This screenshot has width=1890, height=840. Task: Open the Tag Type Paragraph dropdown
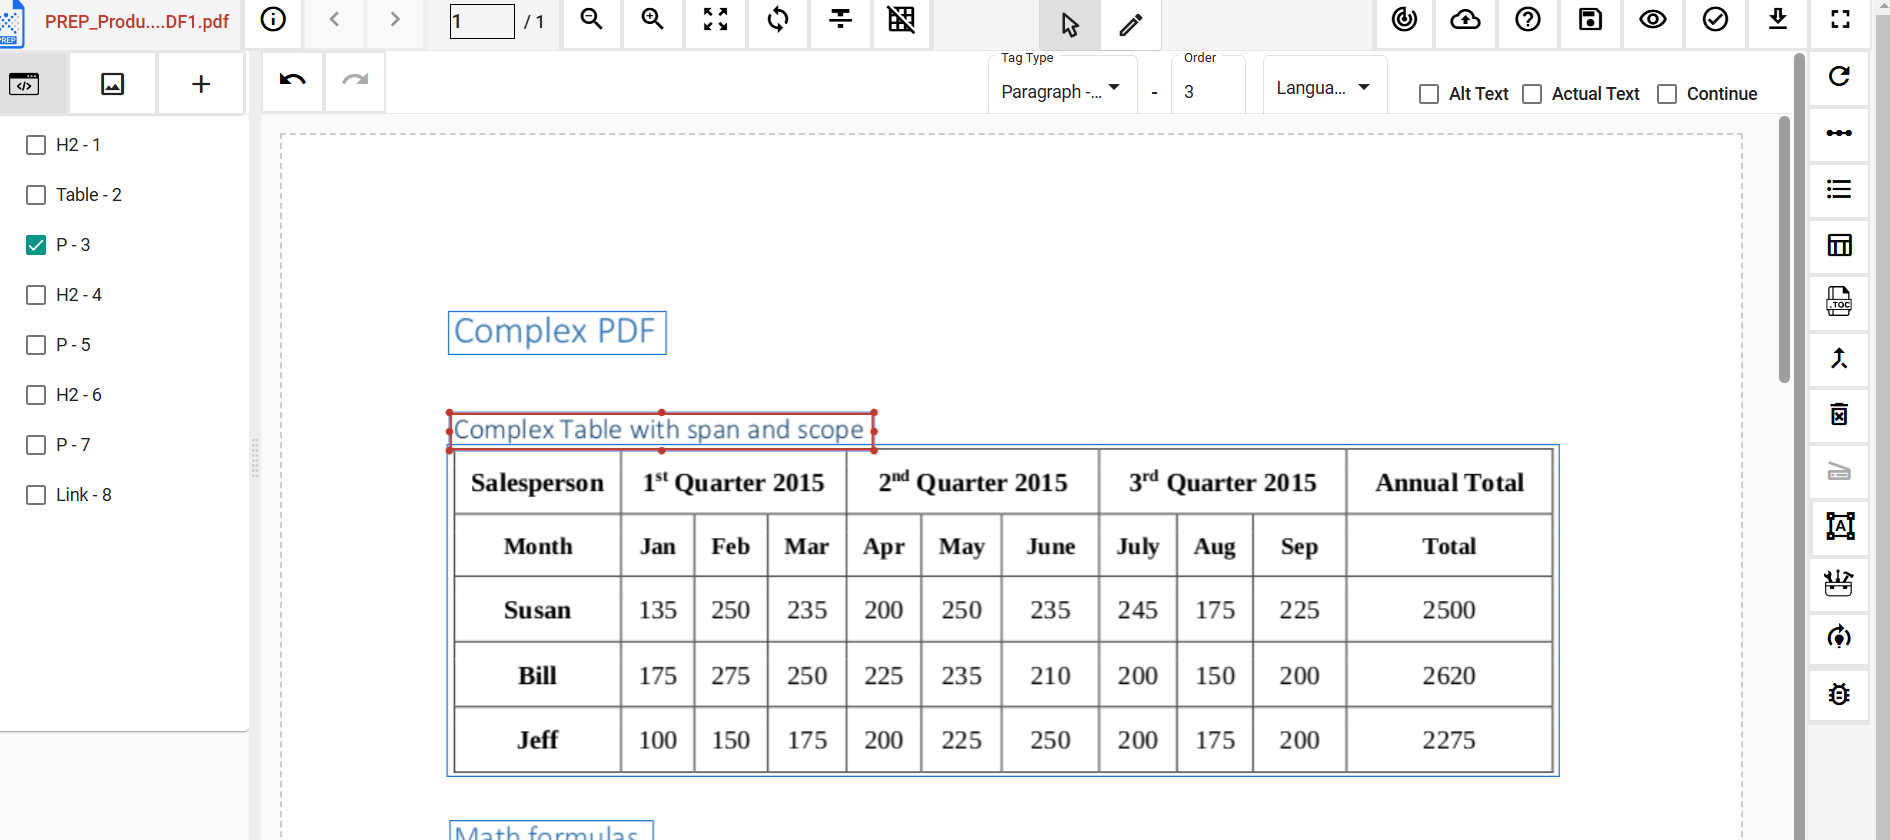pos(1062,91)
